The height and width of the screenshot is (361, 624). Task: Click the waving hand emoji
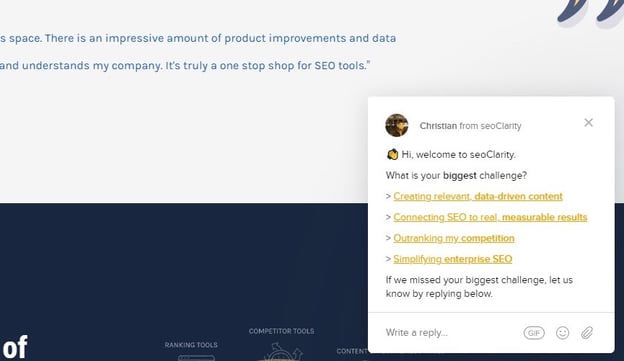[392, 154]
